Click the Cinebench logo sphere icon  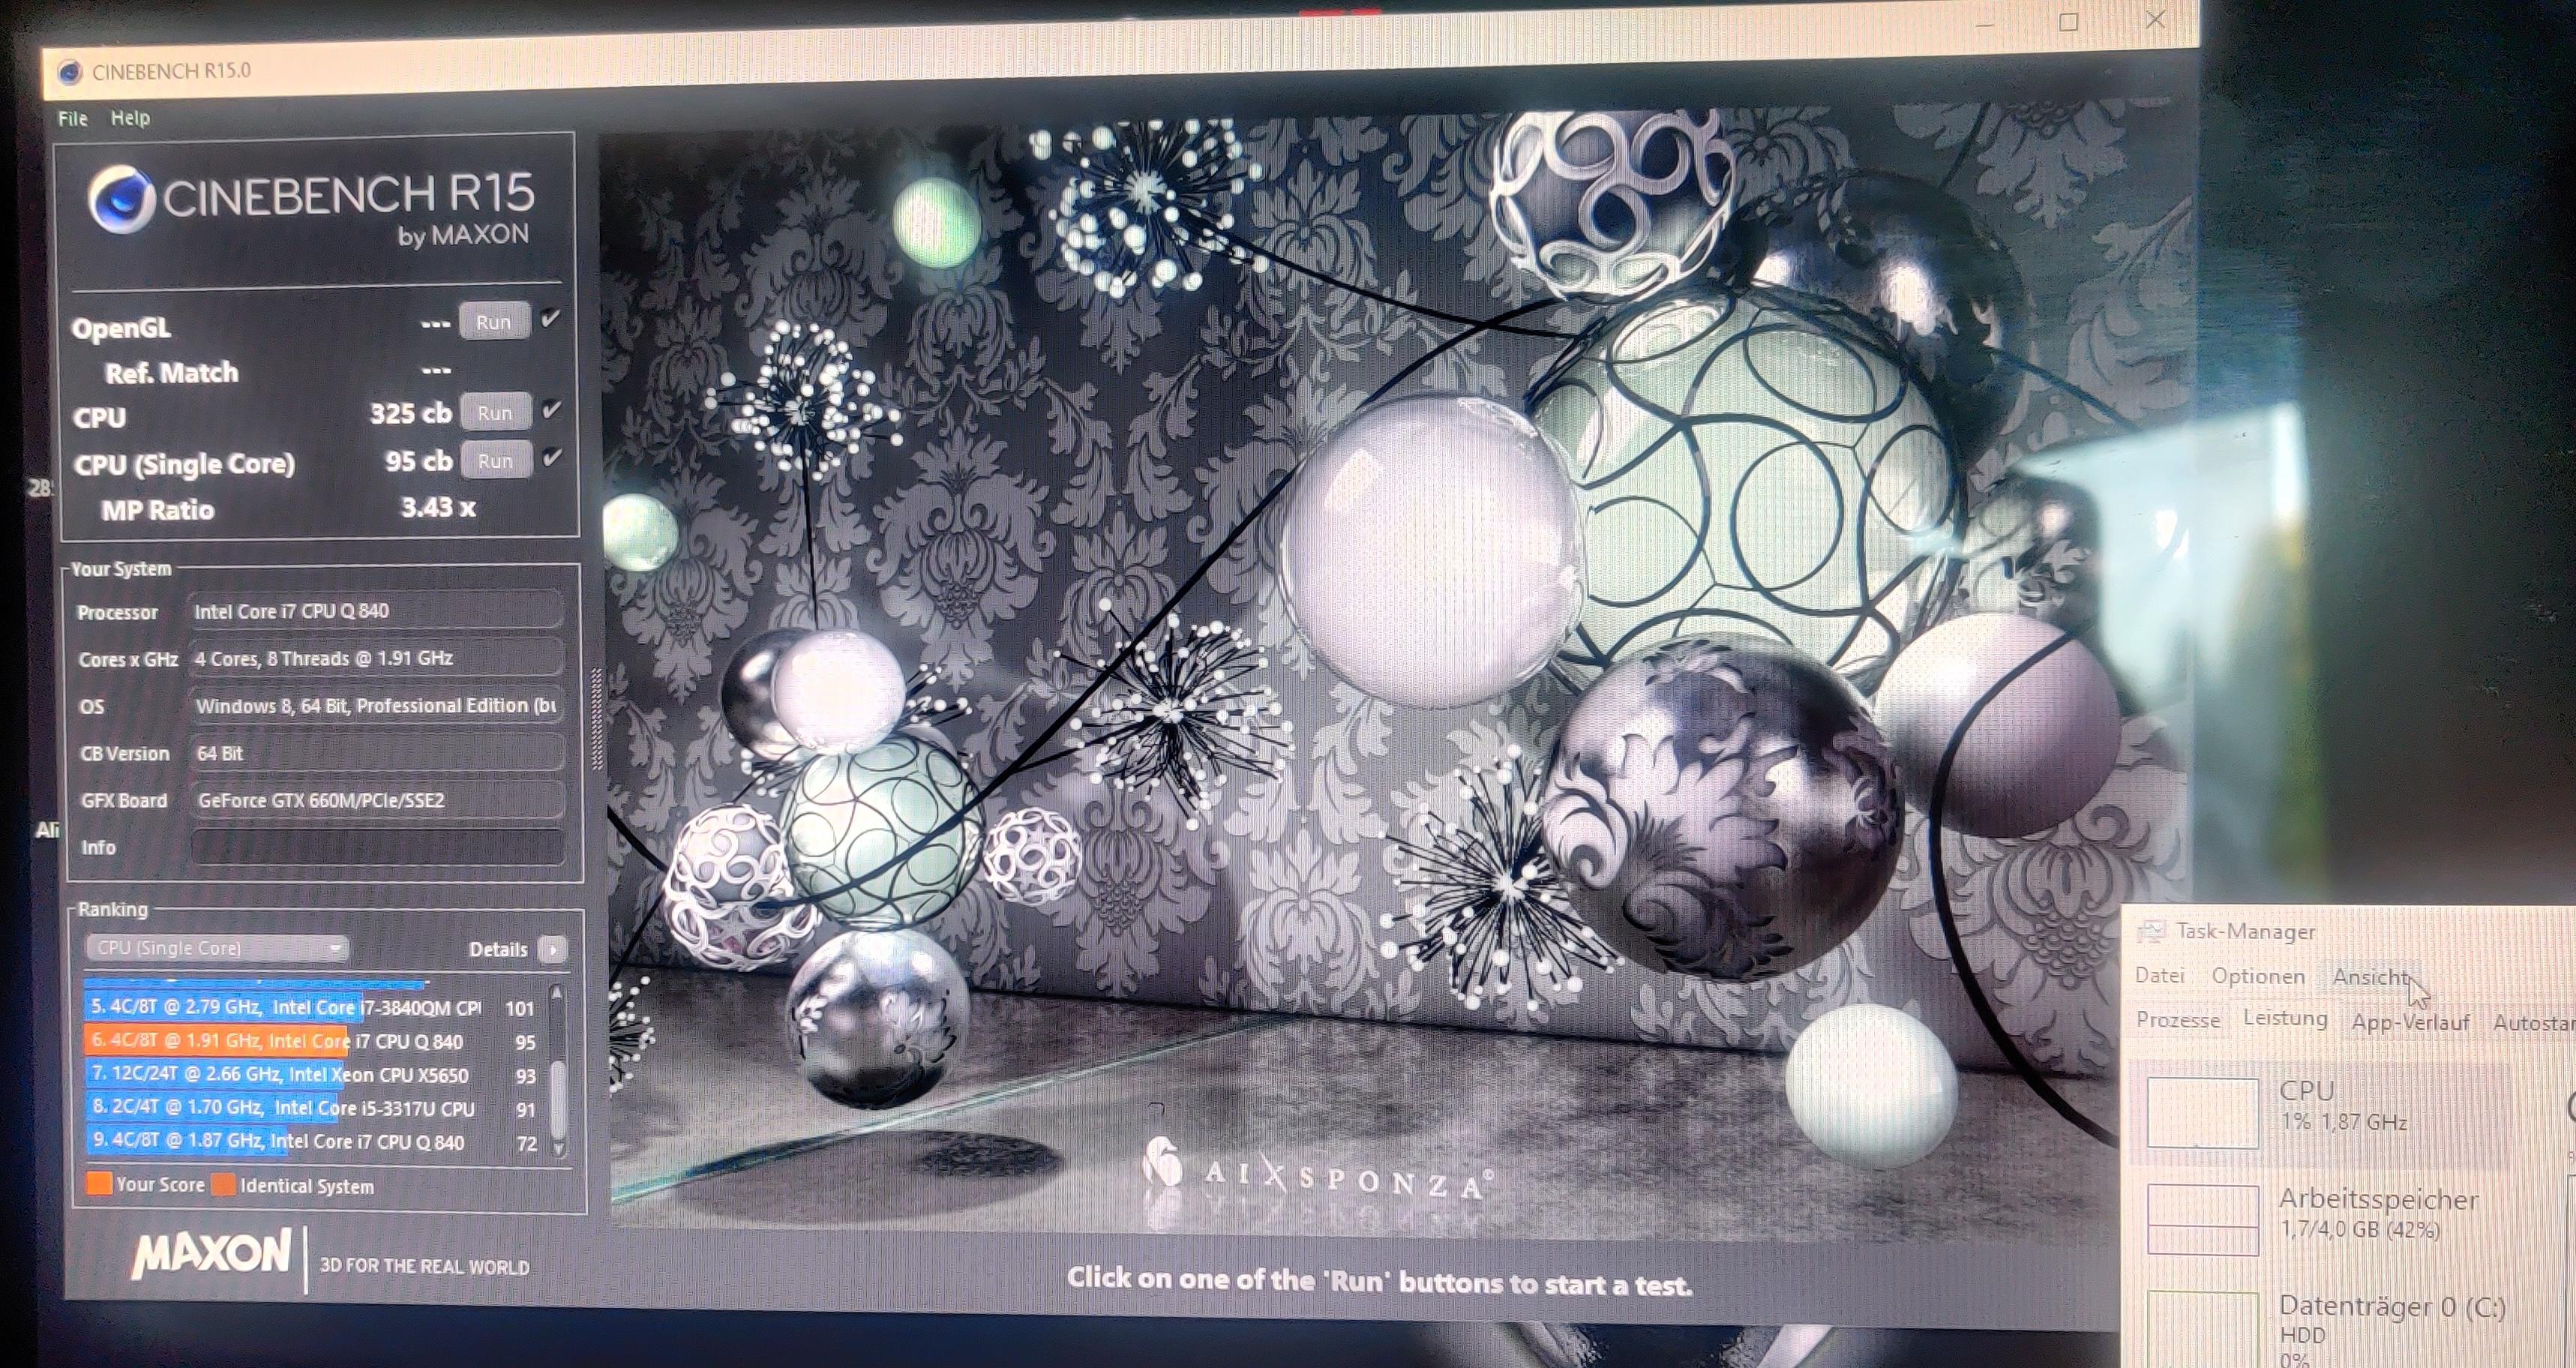click(121, 199)
